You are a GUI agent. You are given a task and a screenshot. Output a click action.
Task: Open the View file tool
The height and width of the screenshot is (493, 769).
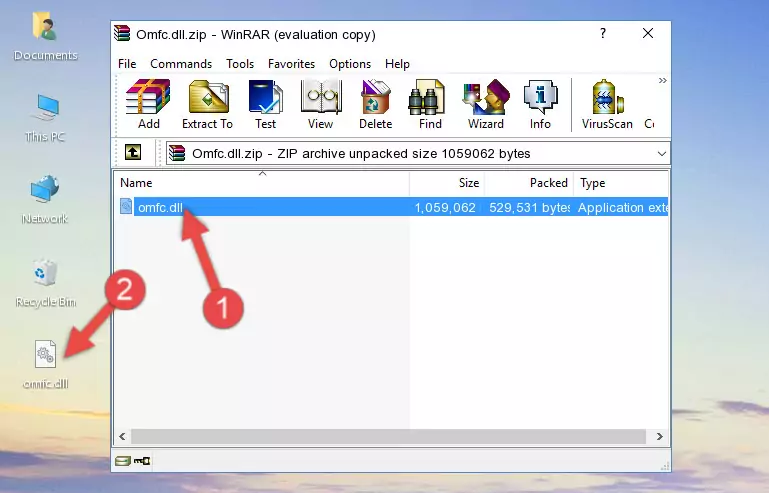321,104
